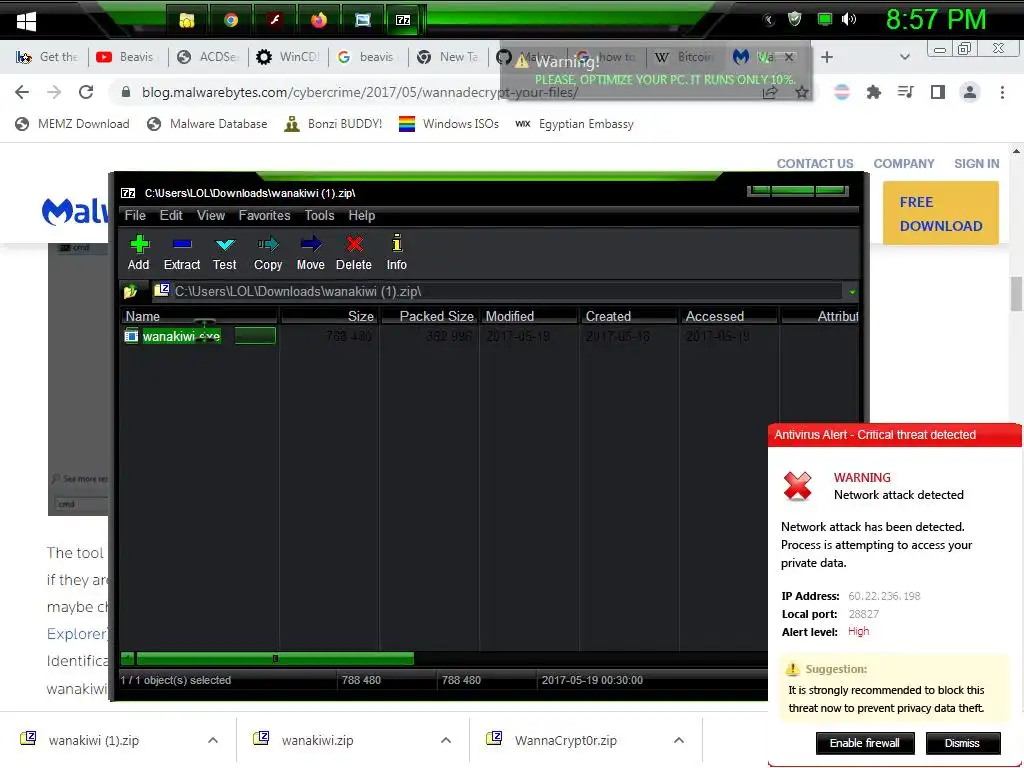Image resolution: width=1024 pixels, height=768 pixels.
Task: Open the Tools menu in 7-Zip
Action: click(x=319, y=216)
